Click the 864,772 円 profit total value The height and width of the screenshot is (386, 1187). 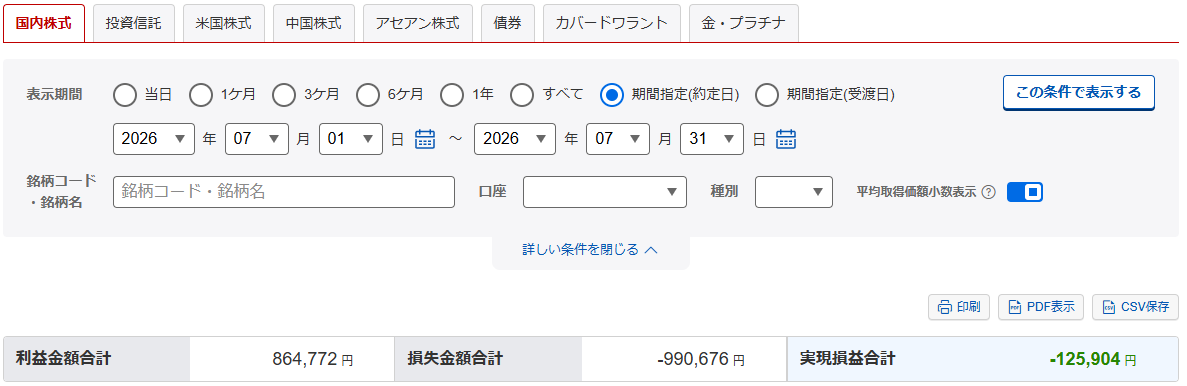[313, 360]
